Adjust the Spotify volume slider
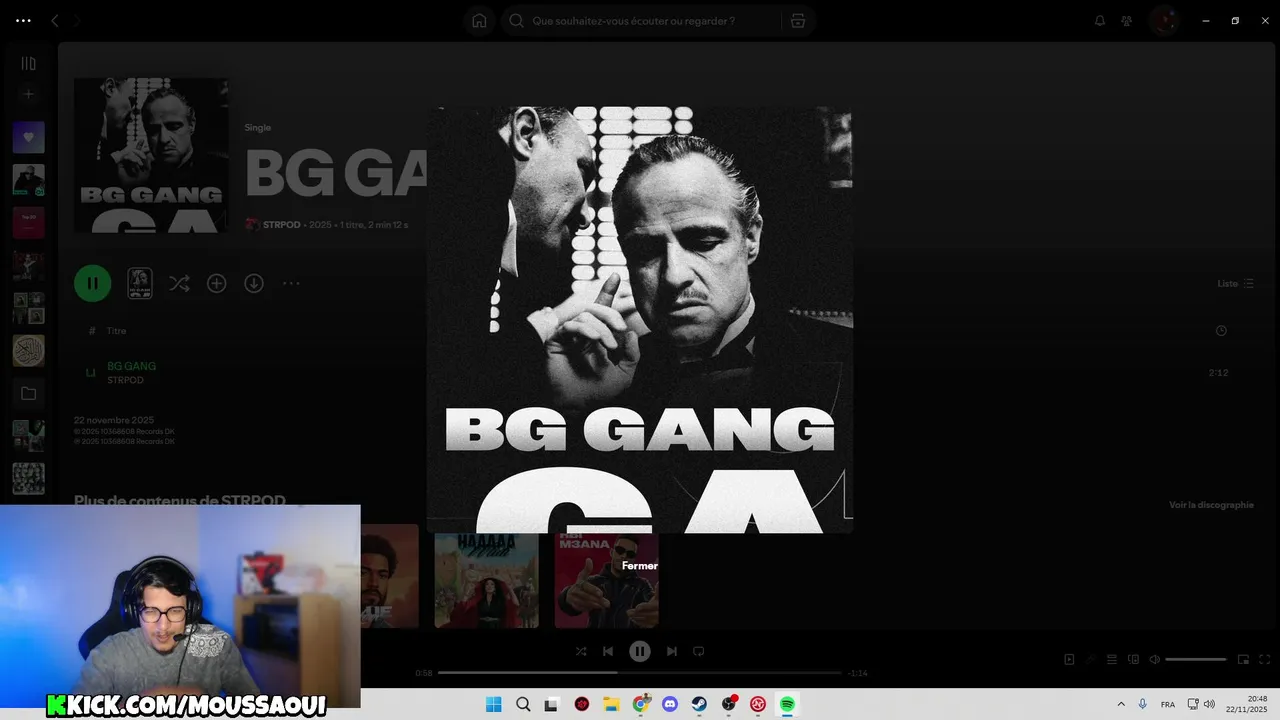Screen dimensions: 1280x720 (x=1196, y=660)
